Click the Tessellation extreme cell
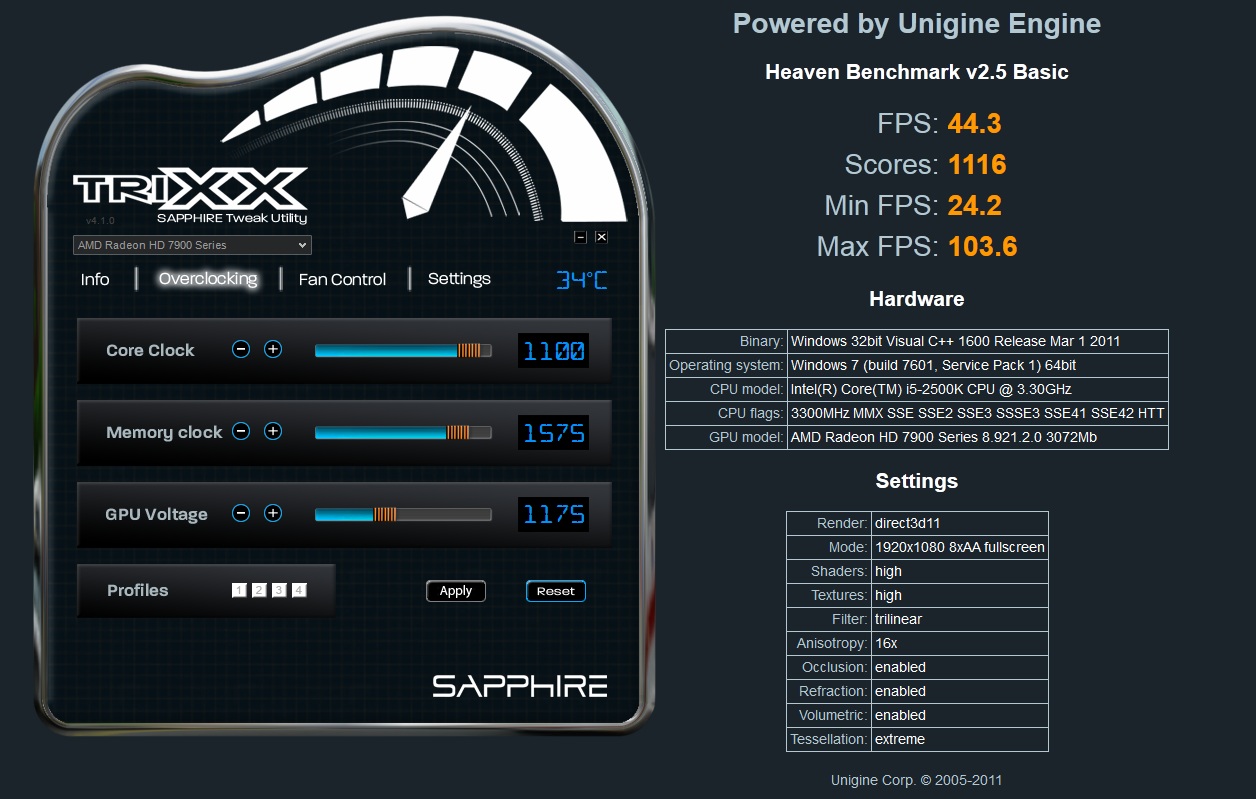This screenshot has width=1256, height=799. [x=959, y=739]
